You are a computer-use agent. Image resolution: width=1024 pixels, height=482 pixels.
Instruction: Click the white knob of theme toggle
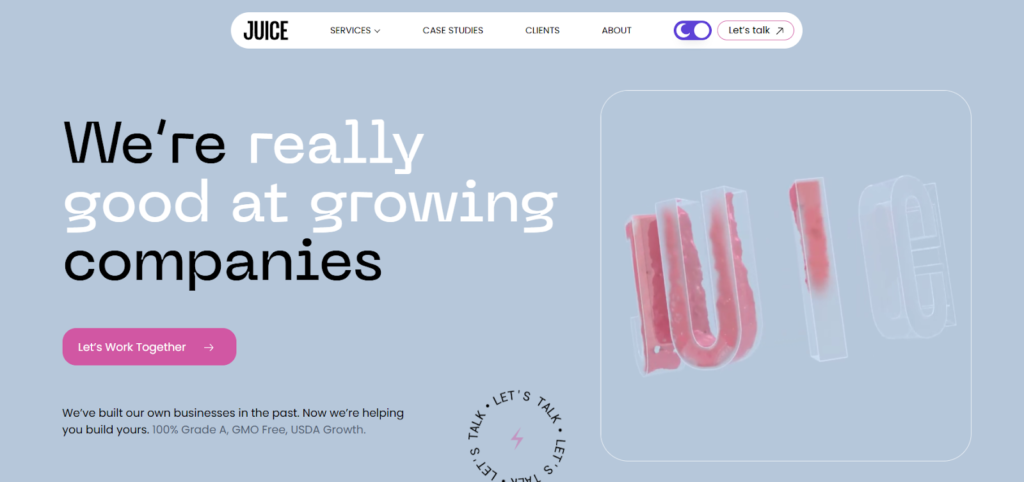[701, 30]
